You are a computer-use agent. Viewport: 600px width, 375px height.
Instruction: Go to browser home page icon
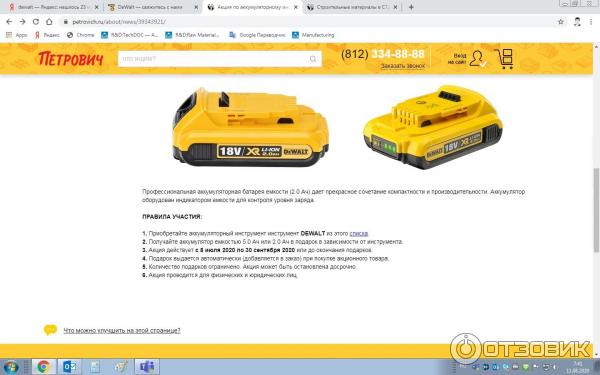coord(49,22)
